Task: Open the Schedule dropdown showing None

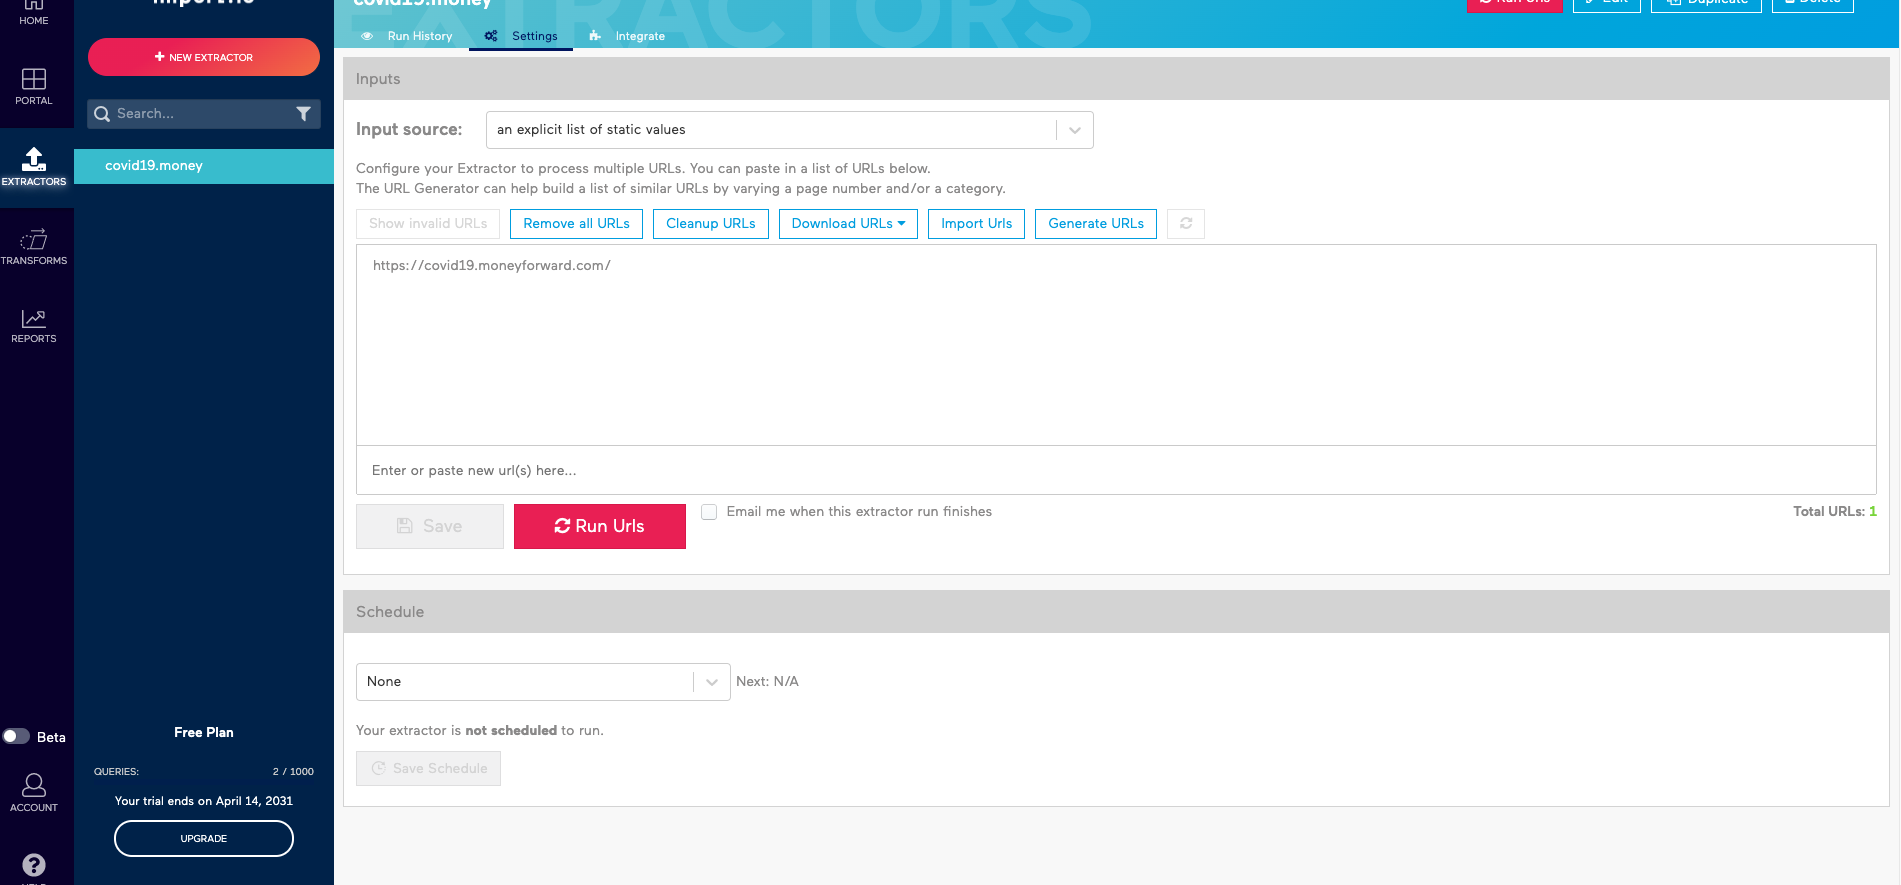Action: (543, 682)
